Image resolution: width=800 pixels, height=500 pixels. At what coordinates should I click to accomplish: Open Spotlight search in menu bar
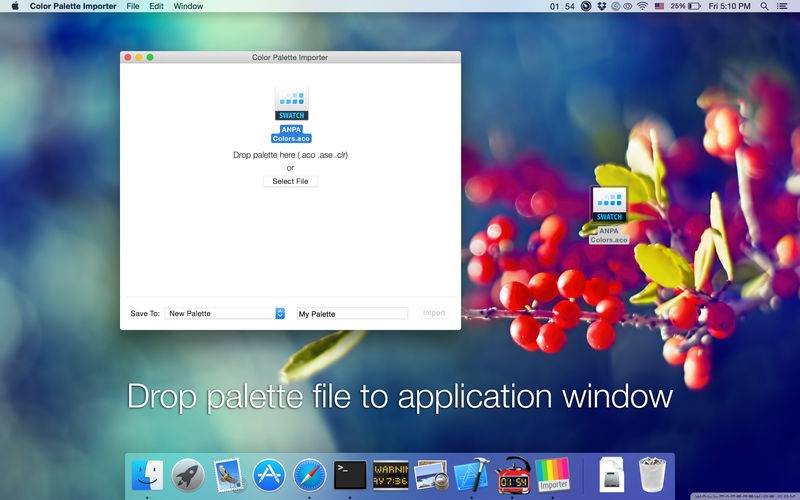(764, 6)
